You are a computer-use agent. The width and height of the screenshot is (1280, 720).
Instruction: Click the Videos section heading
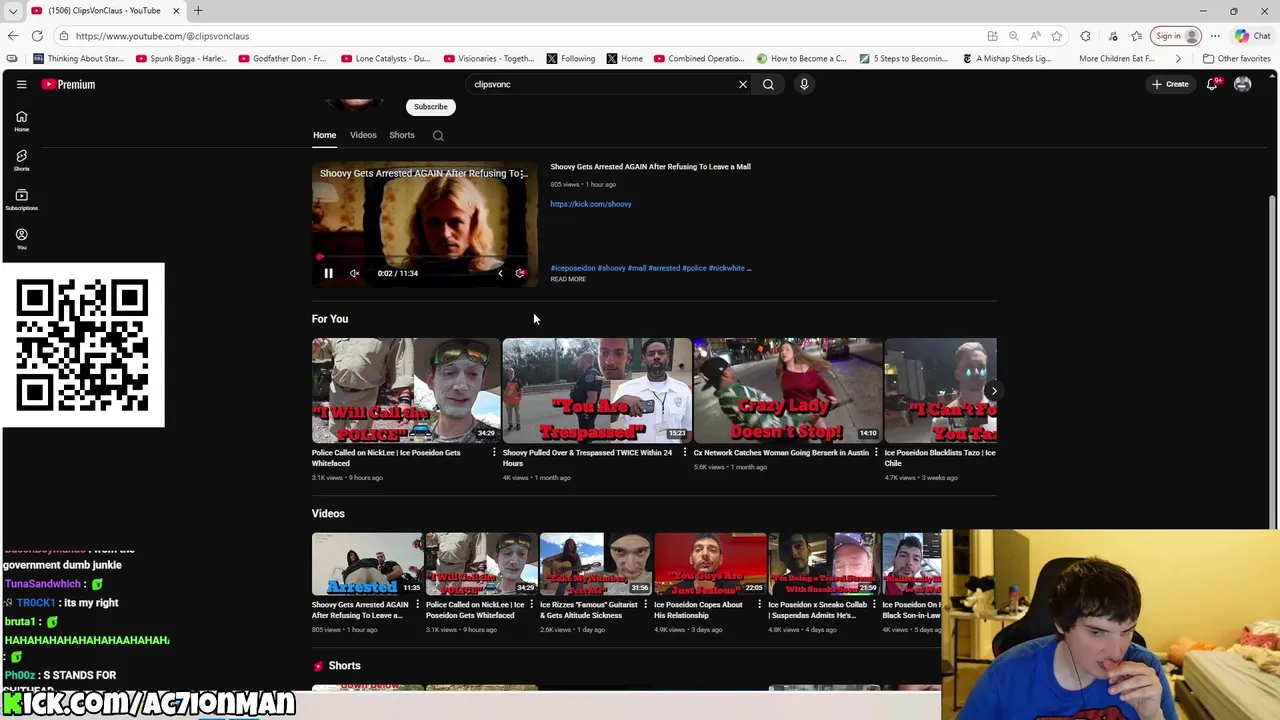(x=328, y=513)
